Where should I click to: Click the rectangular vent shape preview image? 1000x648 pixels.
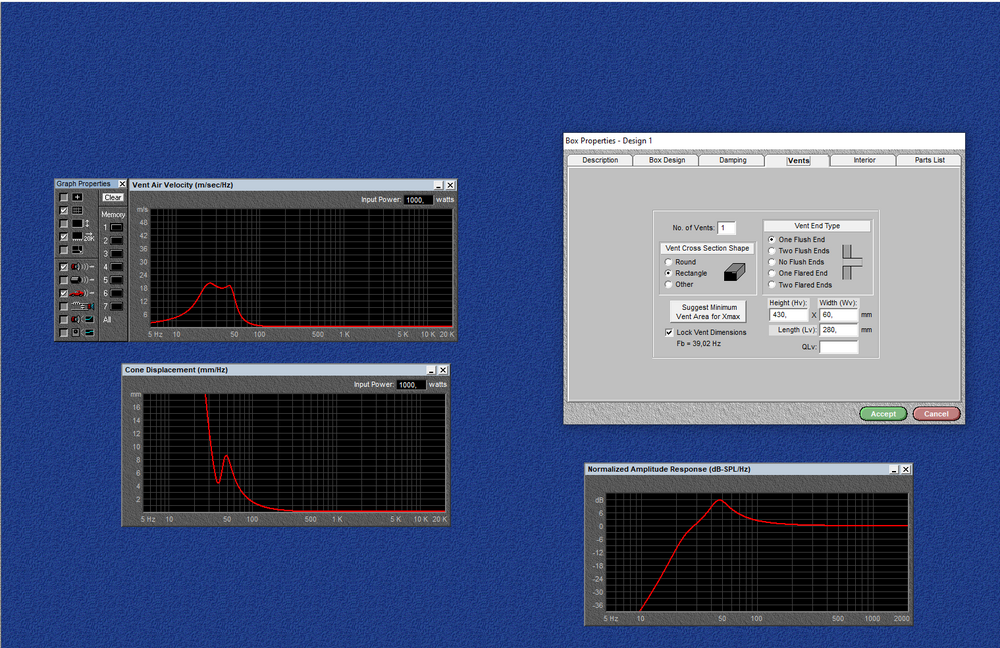(x=735, y=272)
